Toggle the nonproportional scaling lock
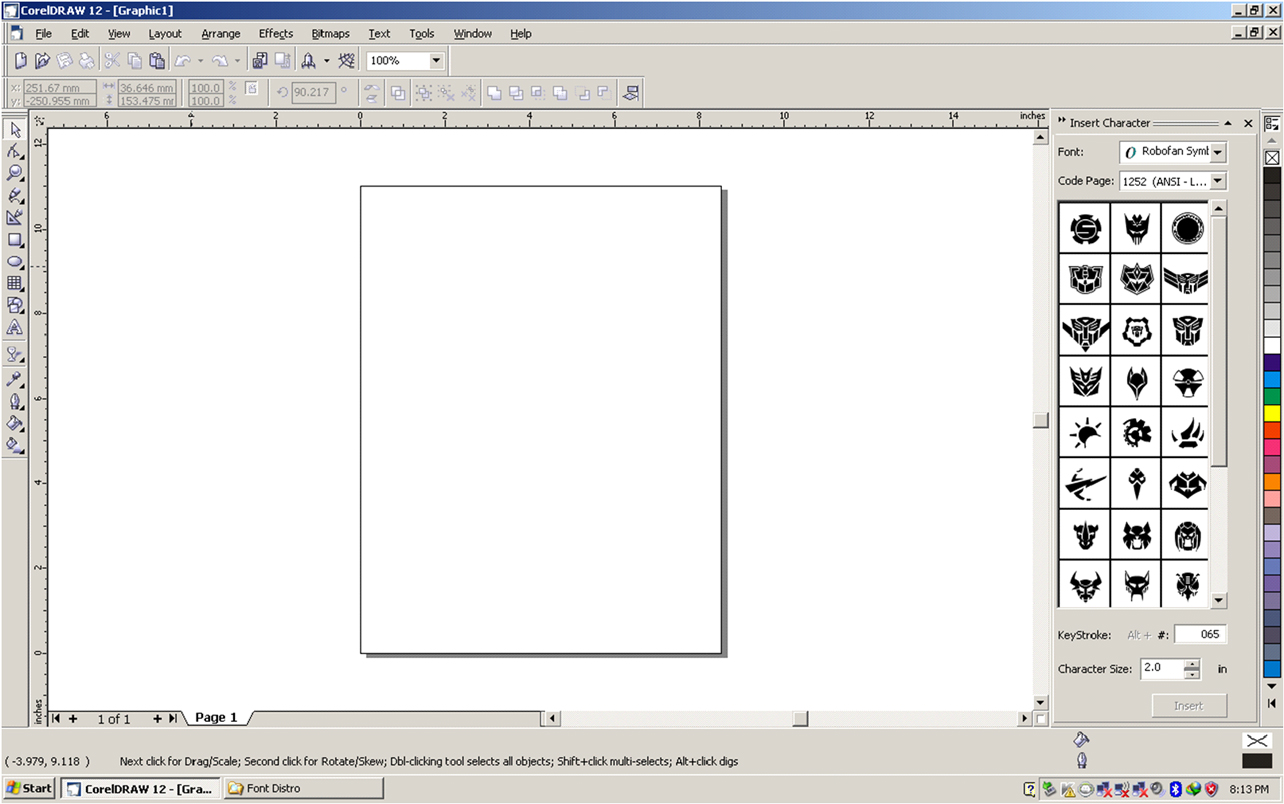This screenshot has height=804, width=1284. pyautogui.click(x=251, y=88)
